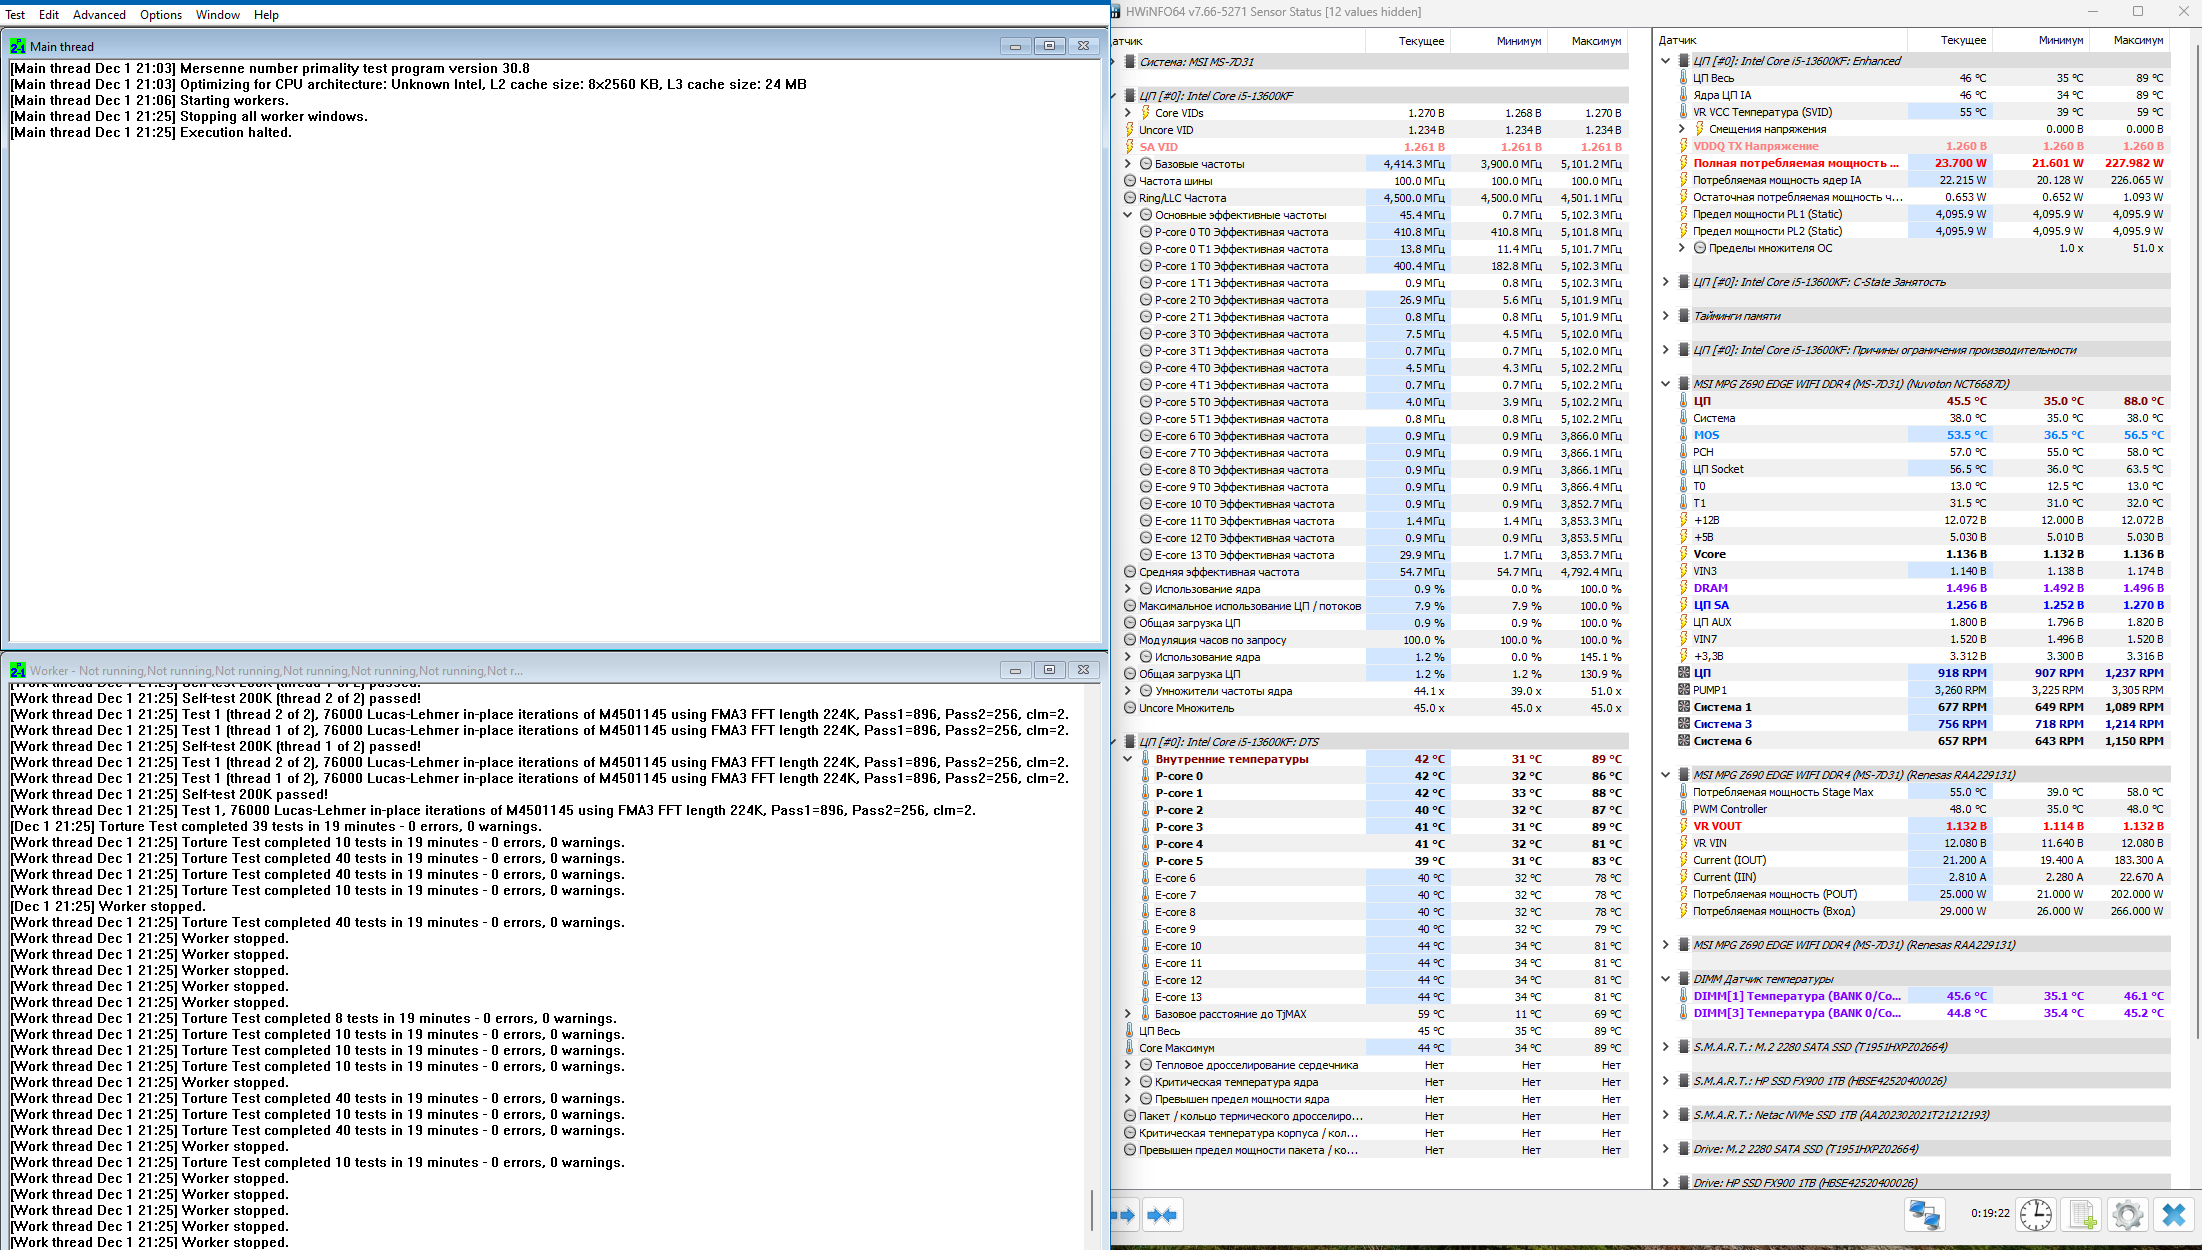Click the expand columns arrows button
This screenshot has width=2202, height=1250.
pyautogui.click(x=1124, y=1215)
